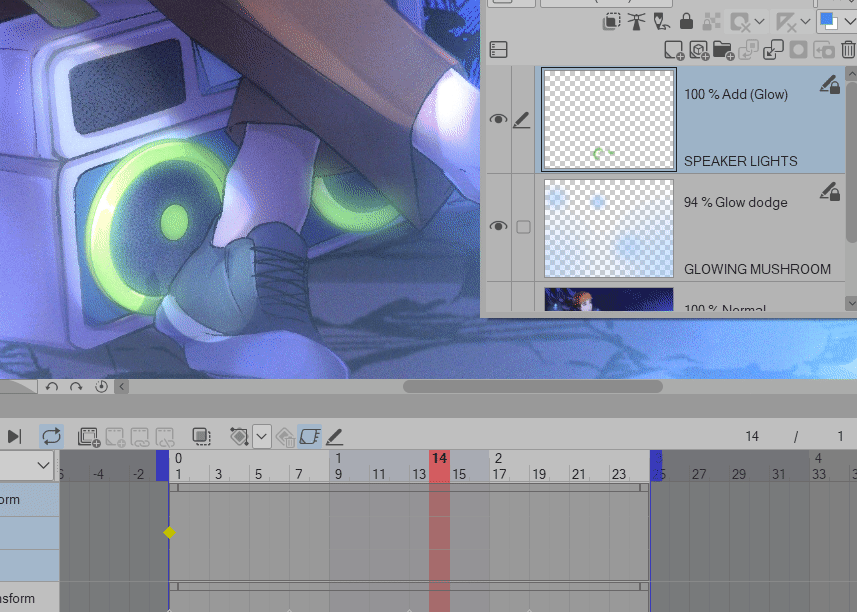This screenshot has width=857, height=612.
Task: Click the '94 % Glow dodge' text
Action: [736, 202]
